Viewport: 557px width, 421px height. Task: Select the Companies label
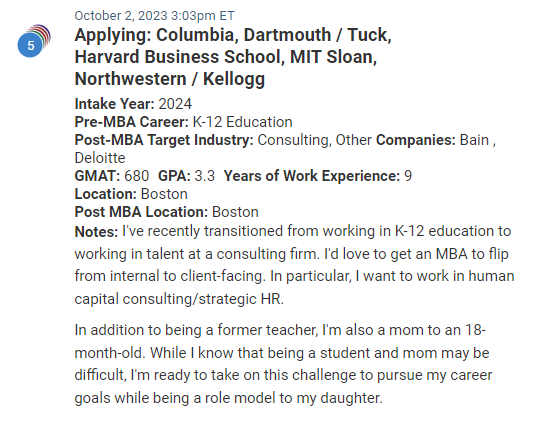point(416,140)
